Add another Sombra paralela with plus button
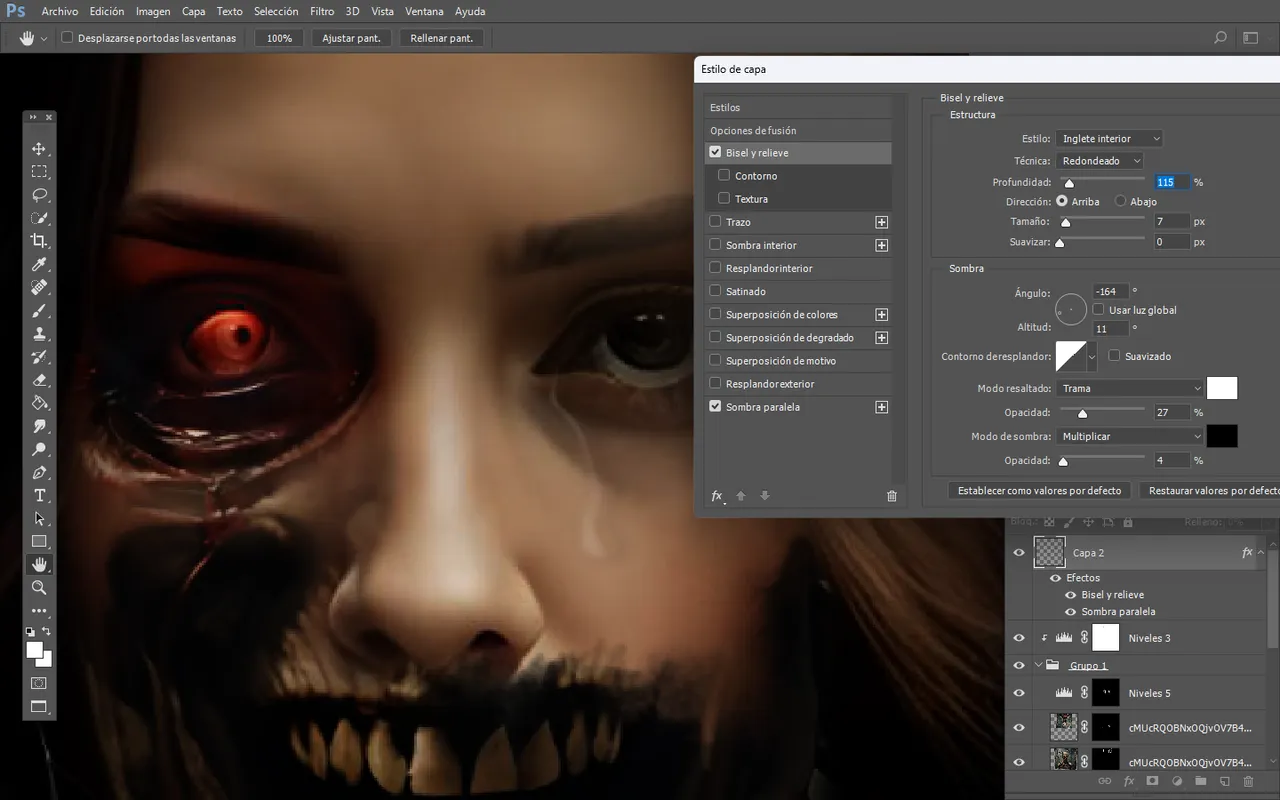The image size is (1280, 800). [882, 407]
